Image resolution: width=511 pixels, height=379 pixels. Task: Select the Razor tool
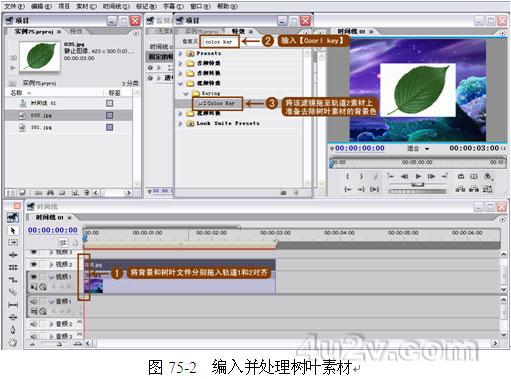13,292
